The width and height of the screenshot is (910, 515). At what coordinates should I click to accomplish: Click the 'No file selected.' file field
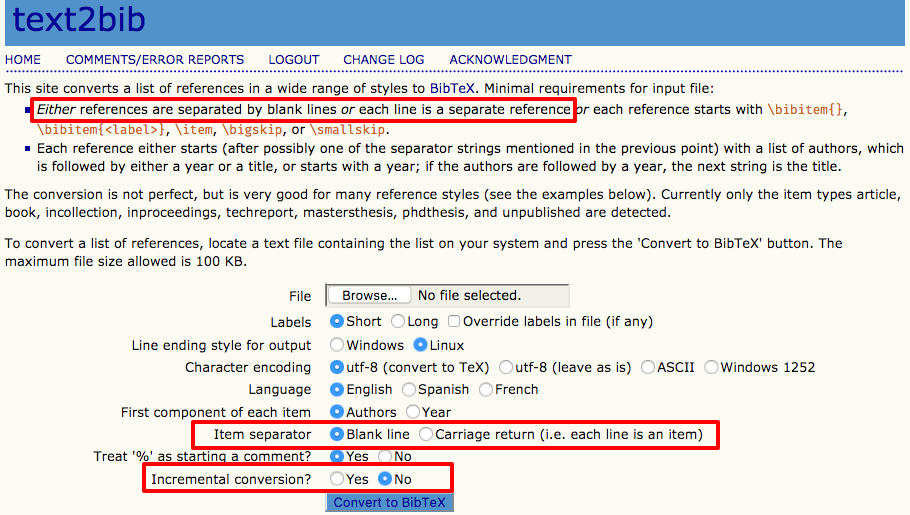tap(470, 296)
